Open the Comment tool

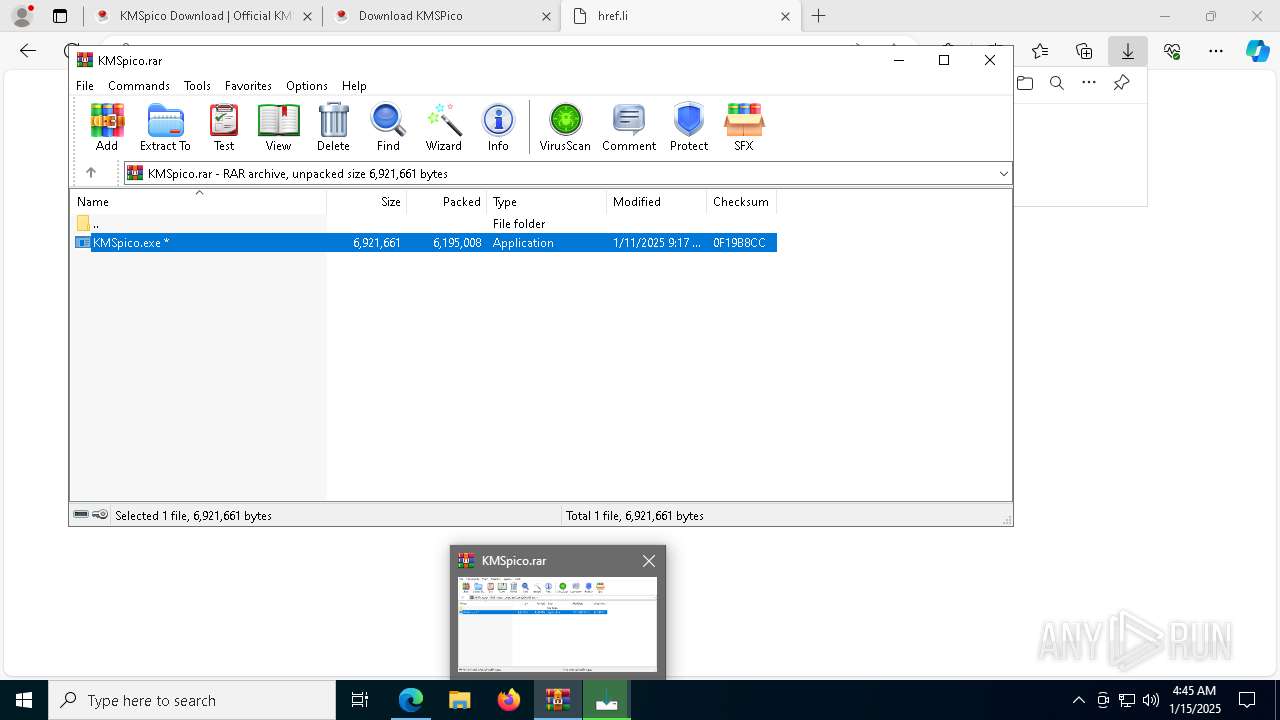[629, 127]
